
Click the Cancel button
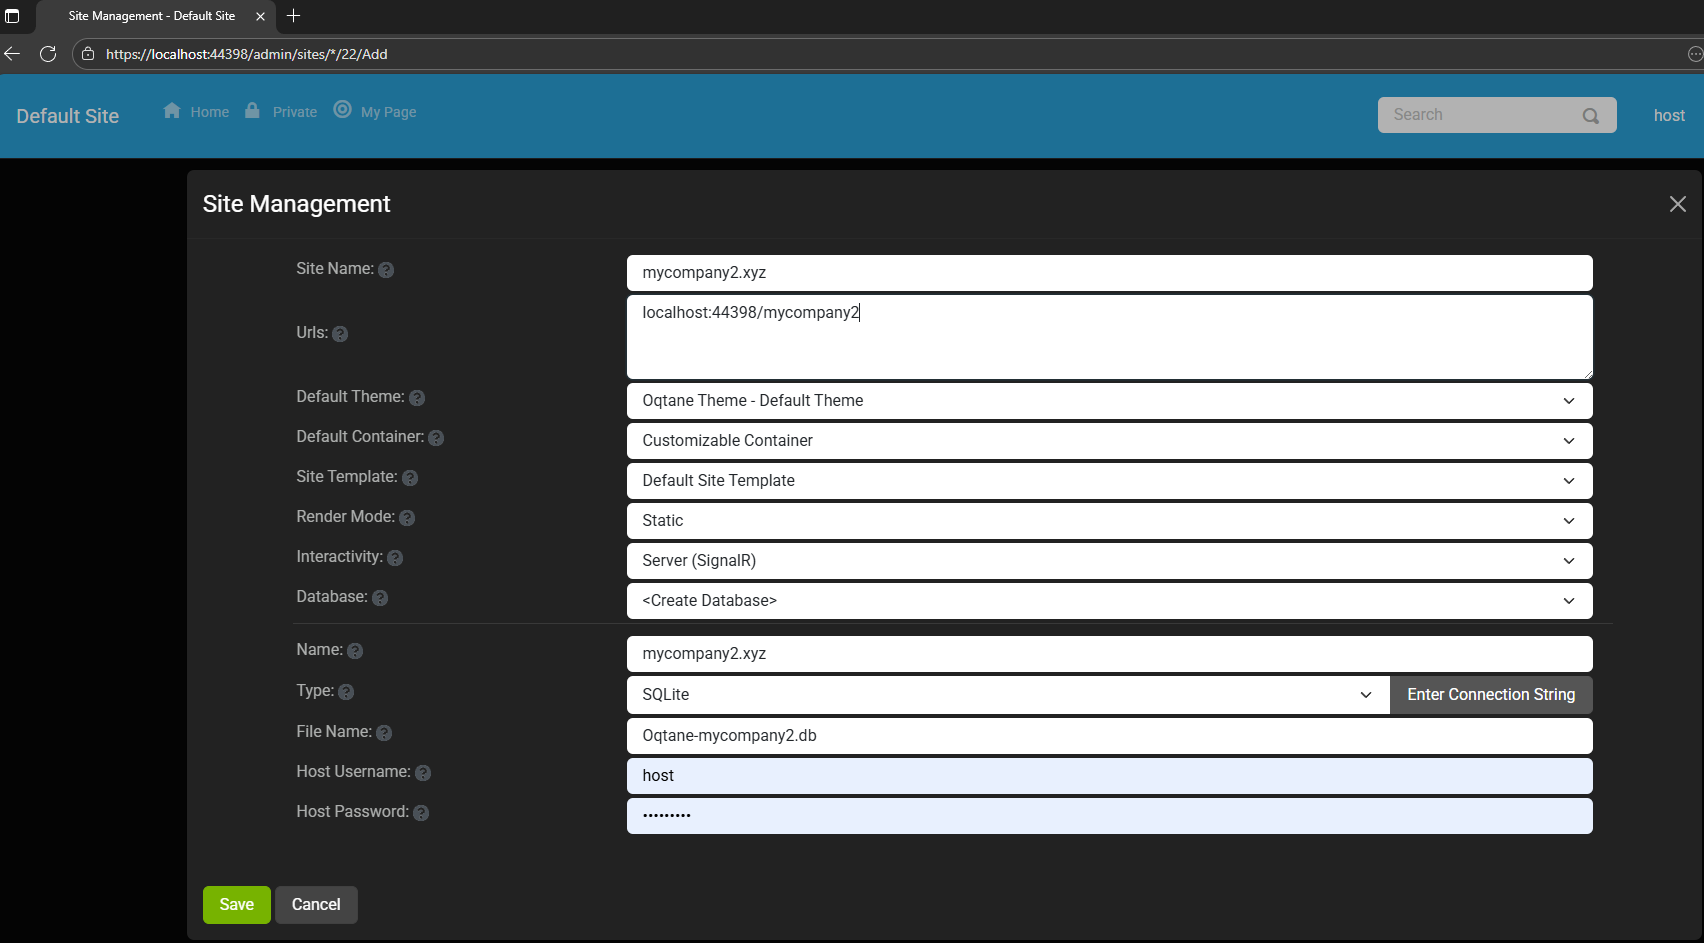pos(316,905)
